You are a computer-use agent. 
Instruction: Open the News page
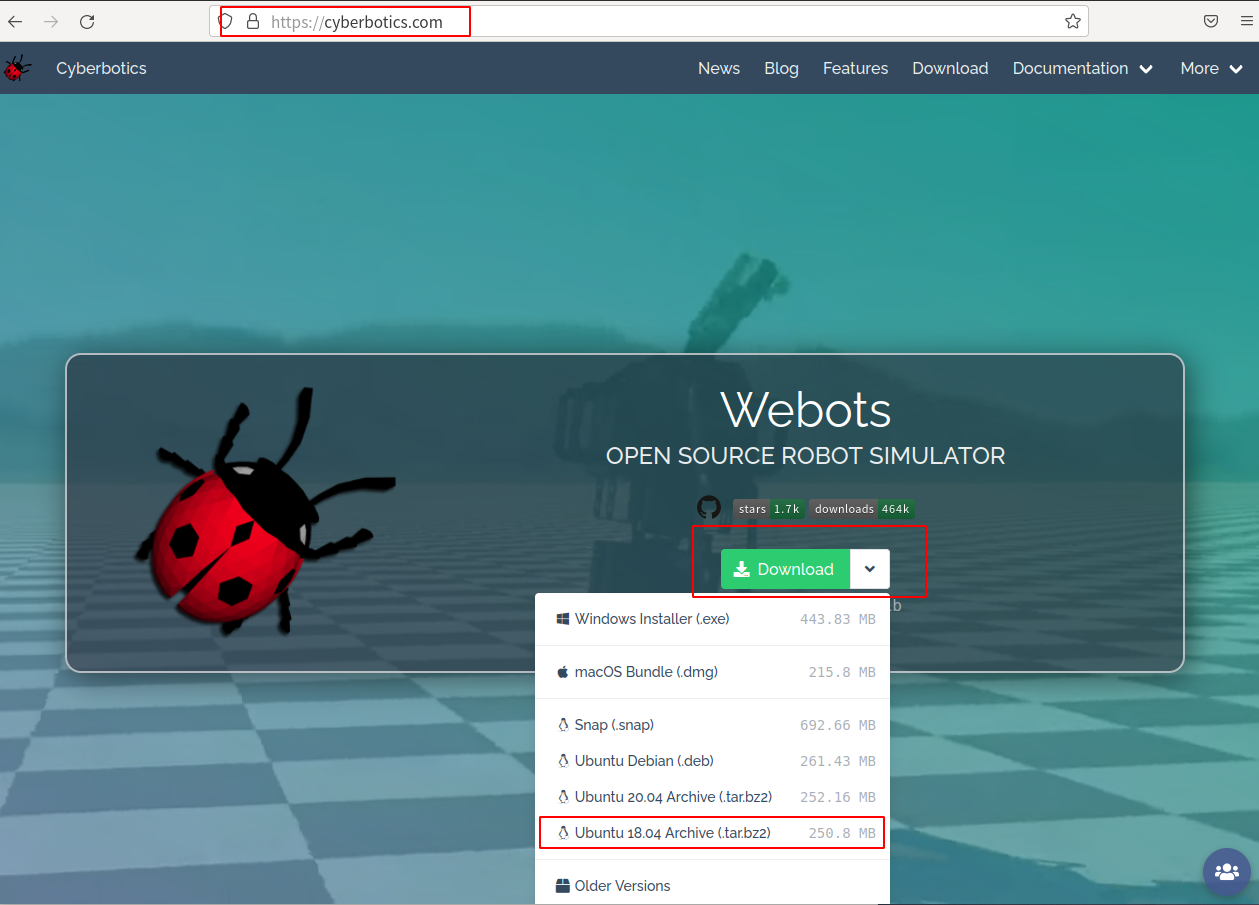coord(719,68)
